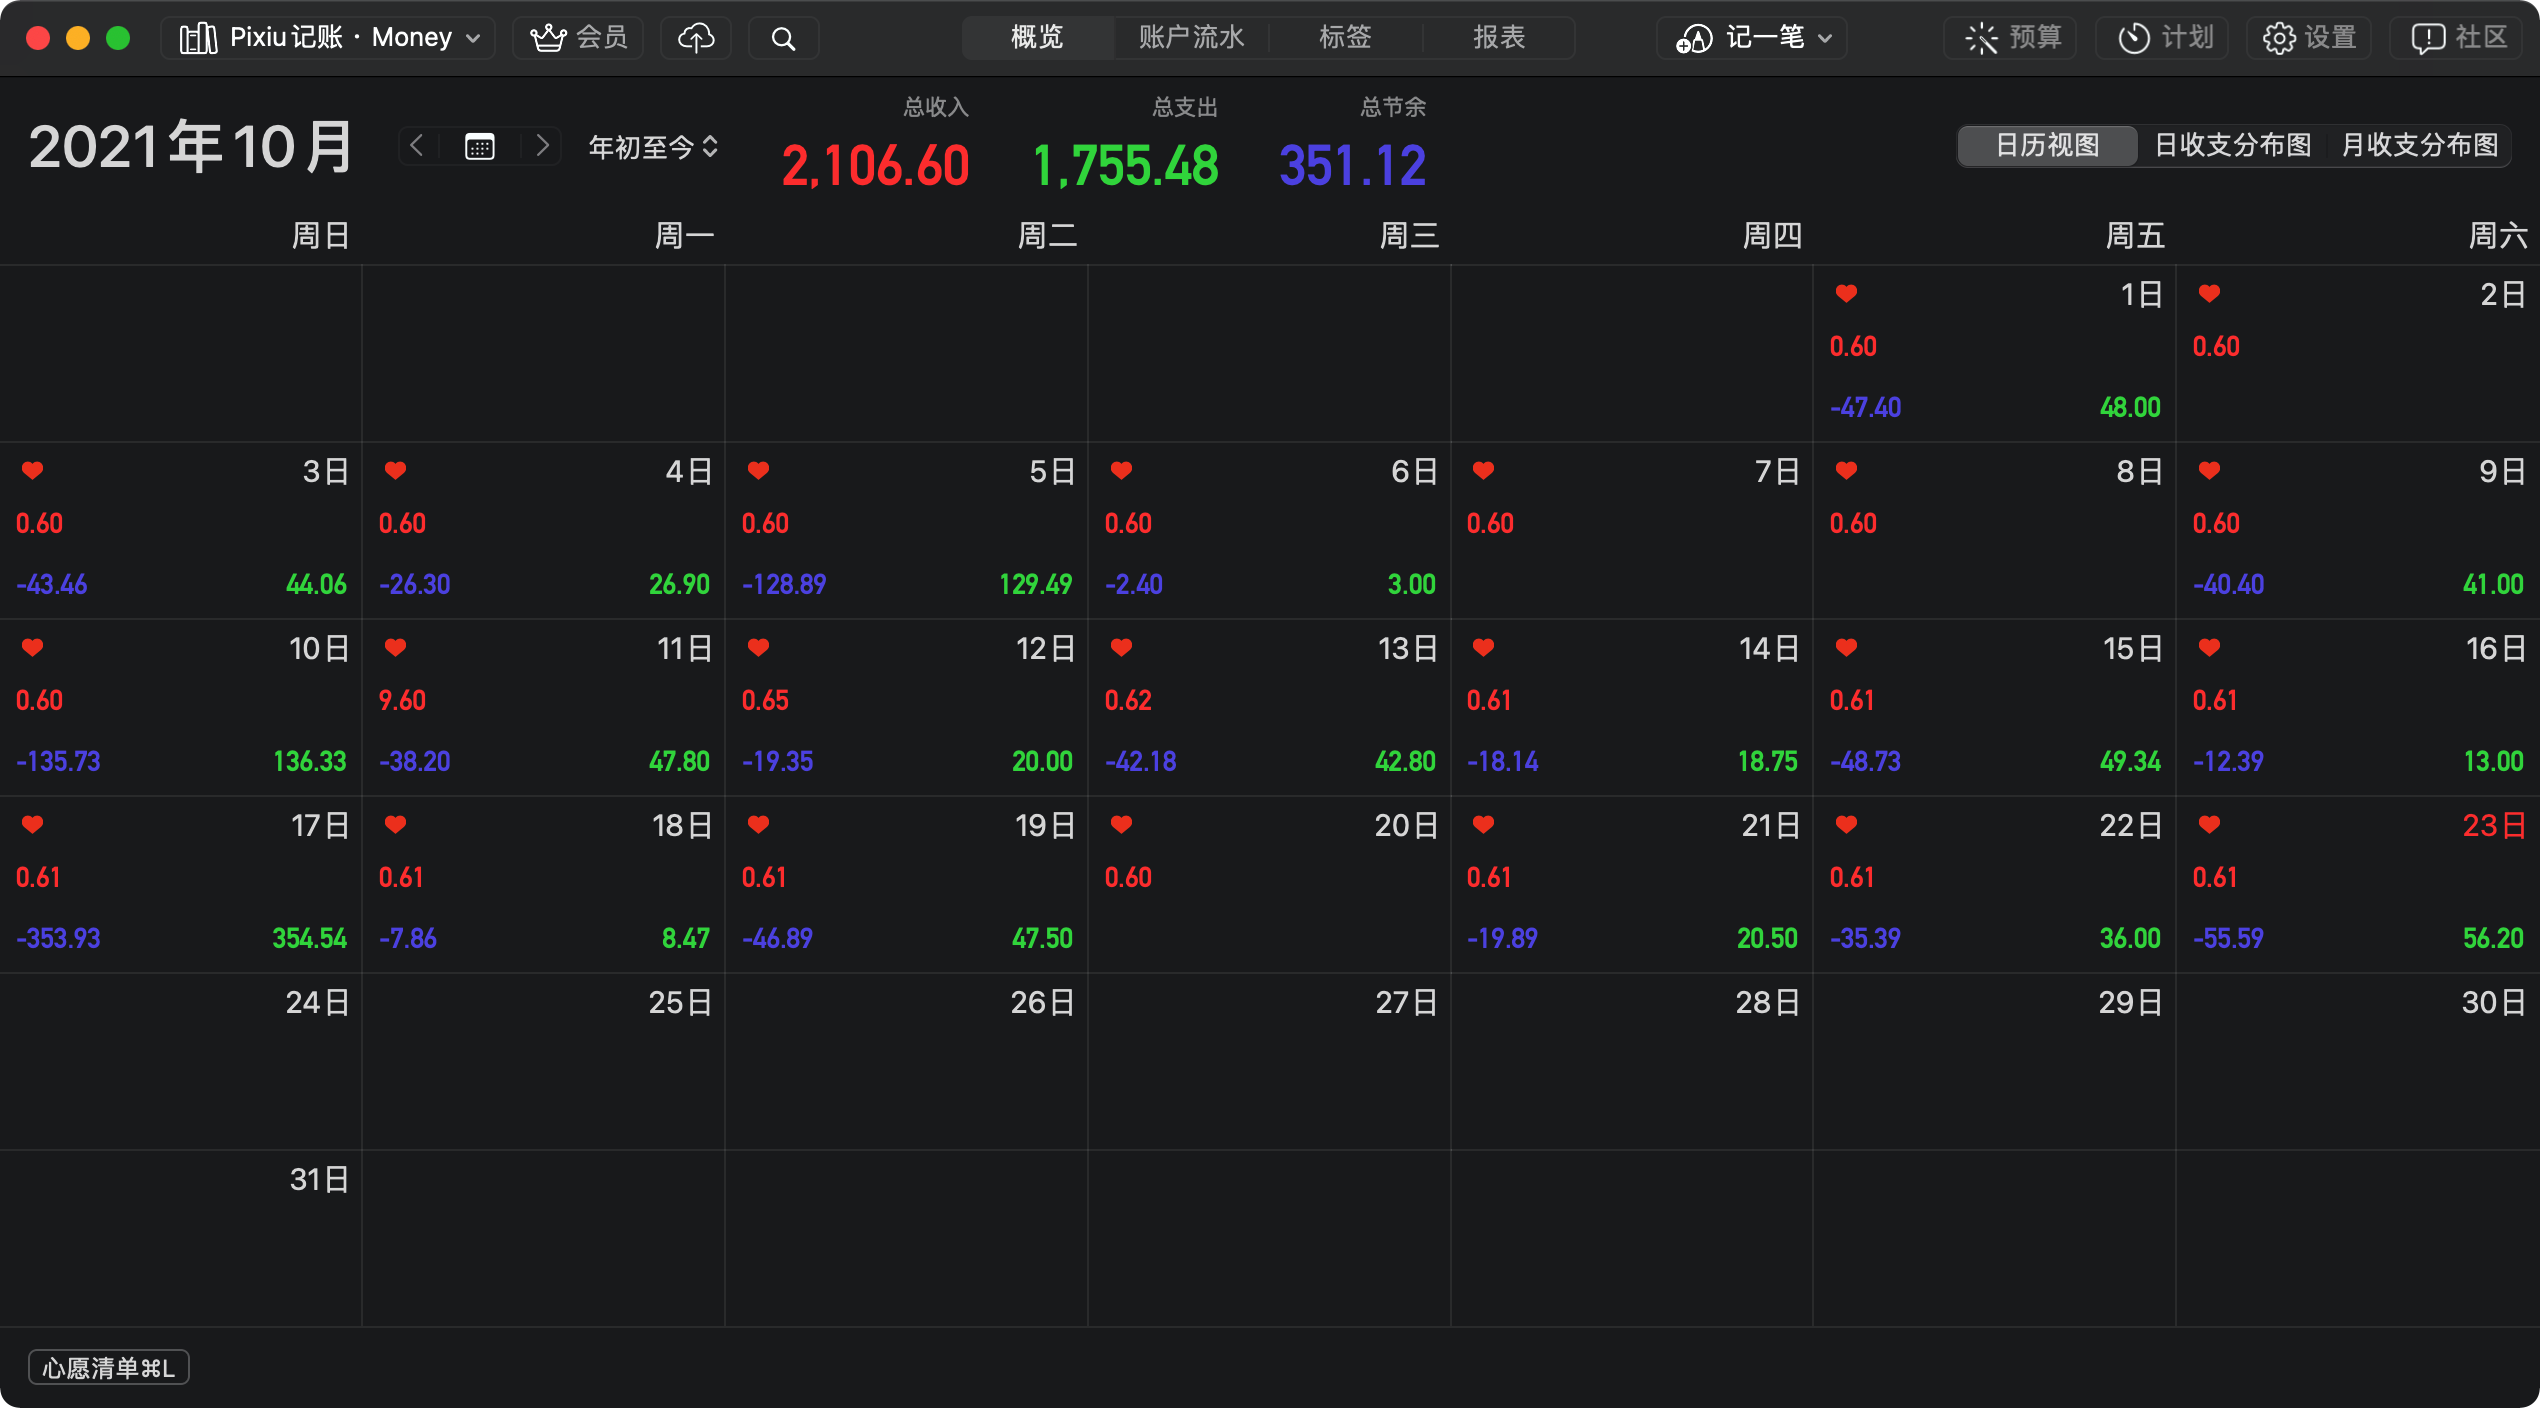Image resolution: width=2540 pixels, height=1408 pixels.
Task: Click expense 8.47 on 18日
Action: 686,938
